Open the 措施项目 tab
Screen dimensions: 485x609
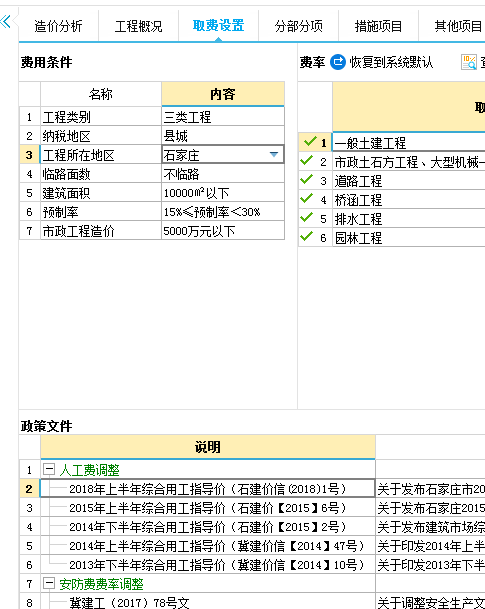(x=379, y=26)
